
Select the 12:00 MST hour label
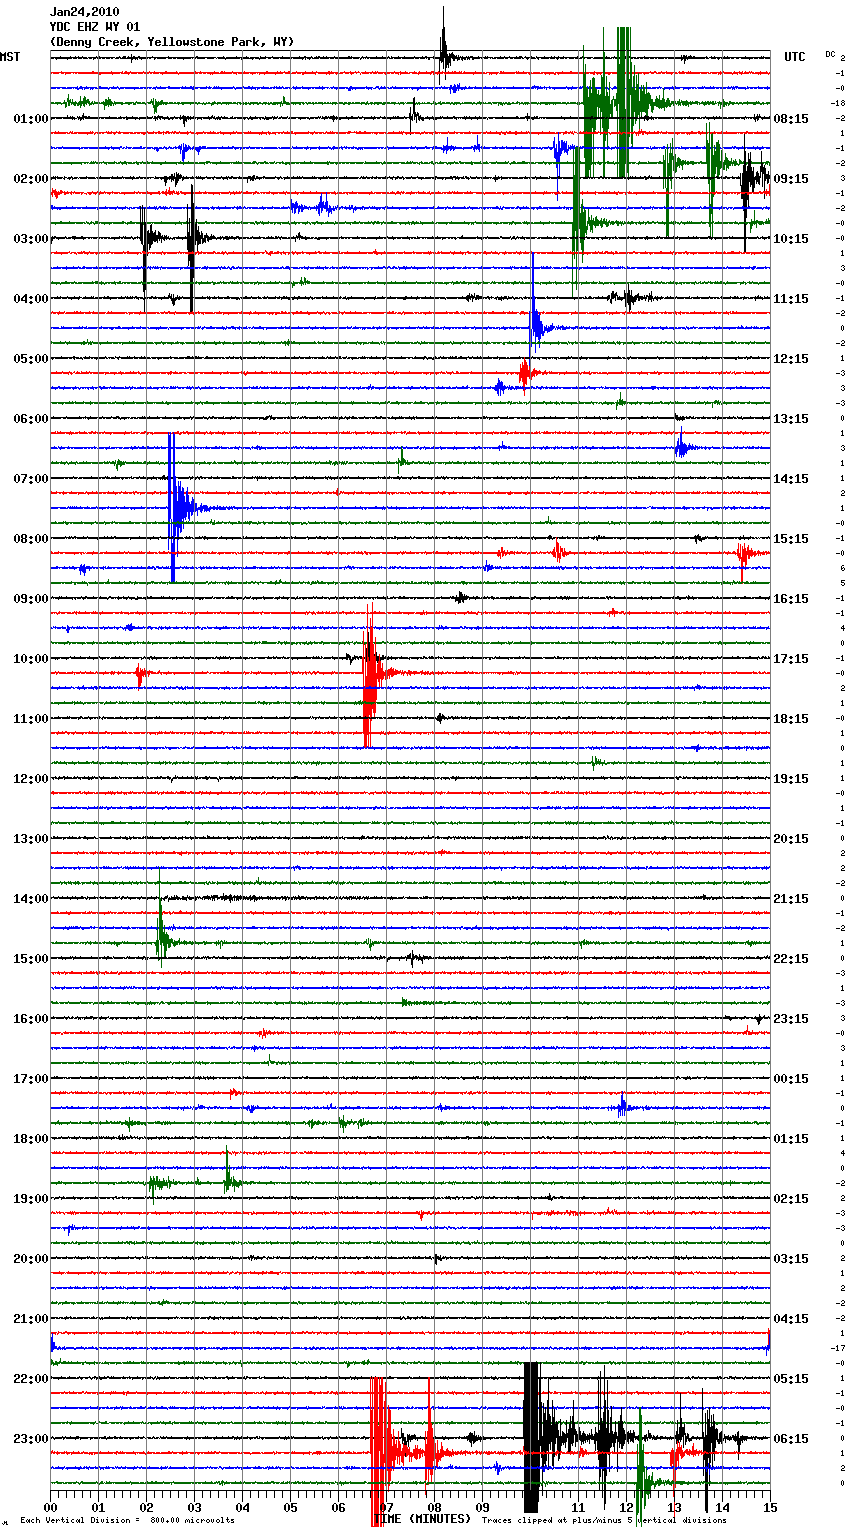point(31,779)
